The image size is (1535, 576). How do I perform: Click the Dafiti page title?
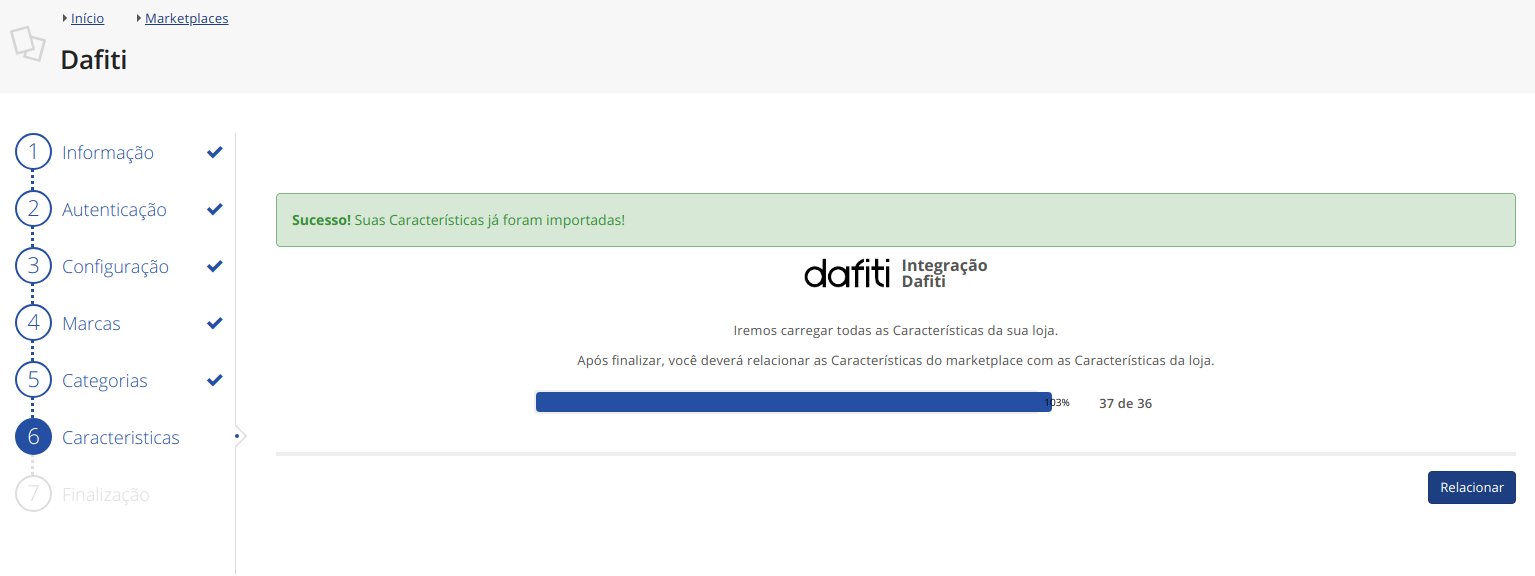[x=94, y=60]
